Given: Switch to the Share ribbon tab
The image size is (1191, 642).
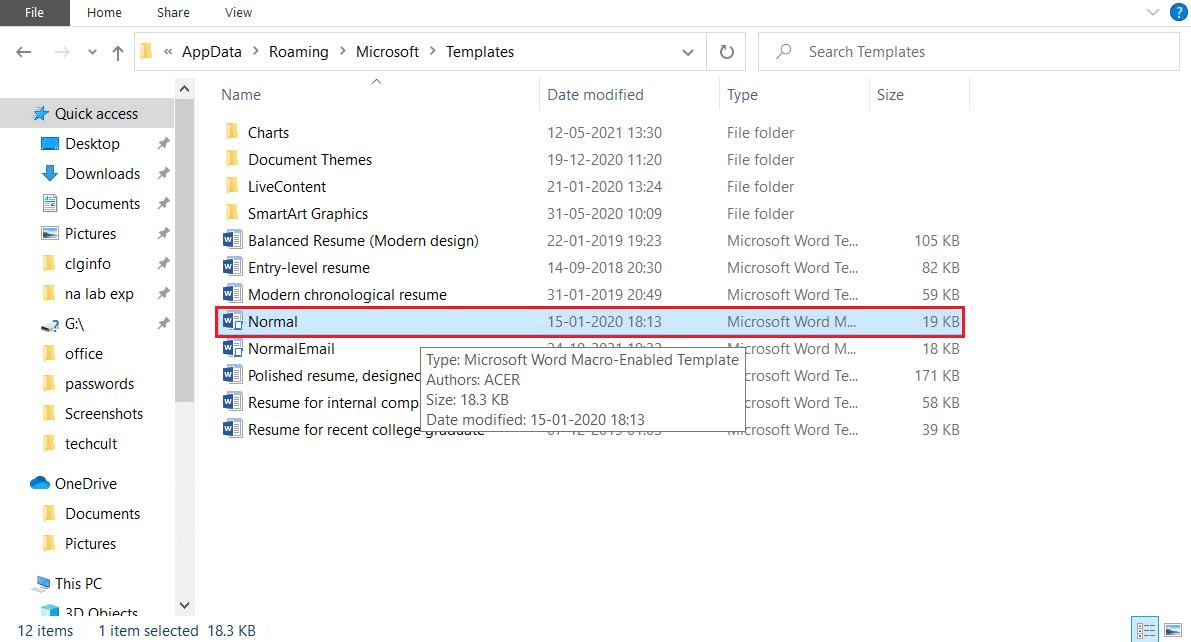Looking at the screenshot, I should click(173, 13).
